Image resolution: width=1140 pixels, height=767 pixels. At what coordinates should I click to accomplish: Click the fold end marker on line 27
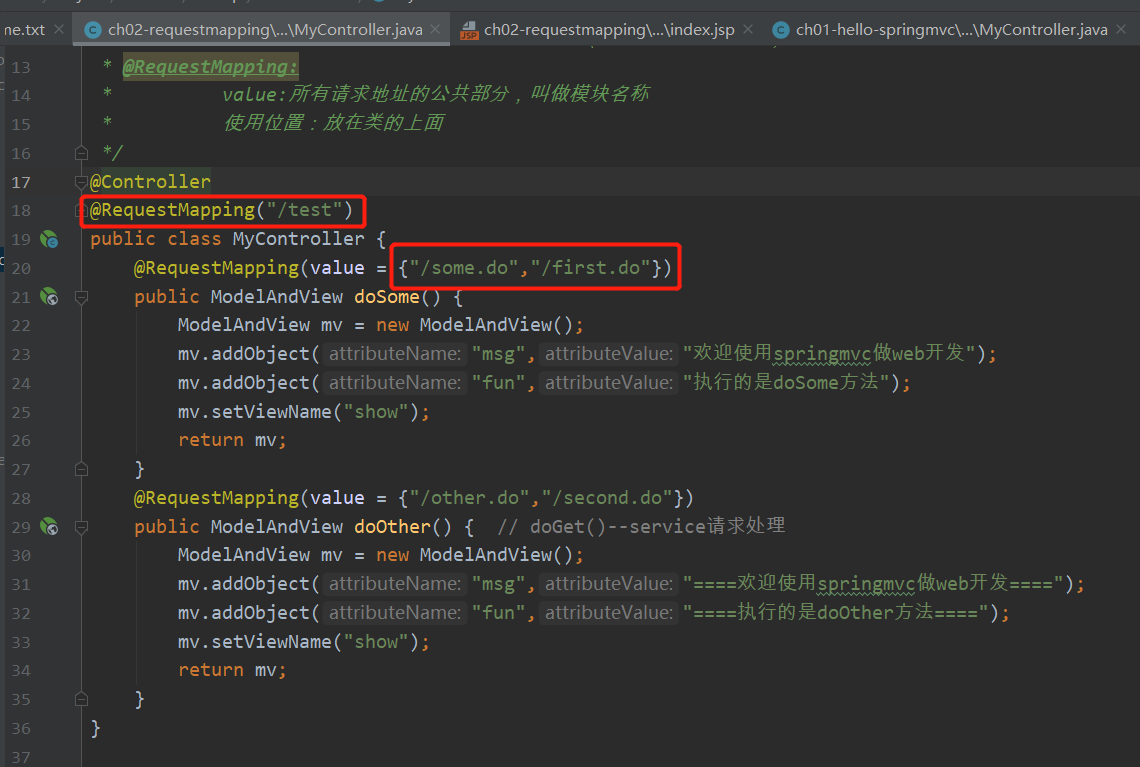coord(81,470)
